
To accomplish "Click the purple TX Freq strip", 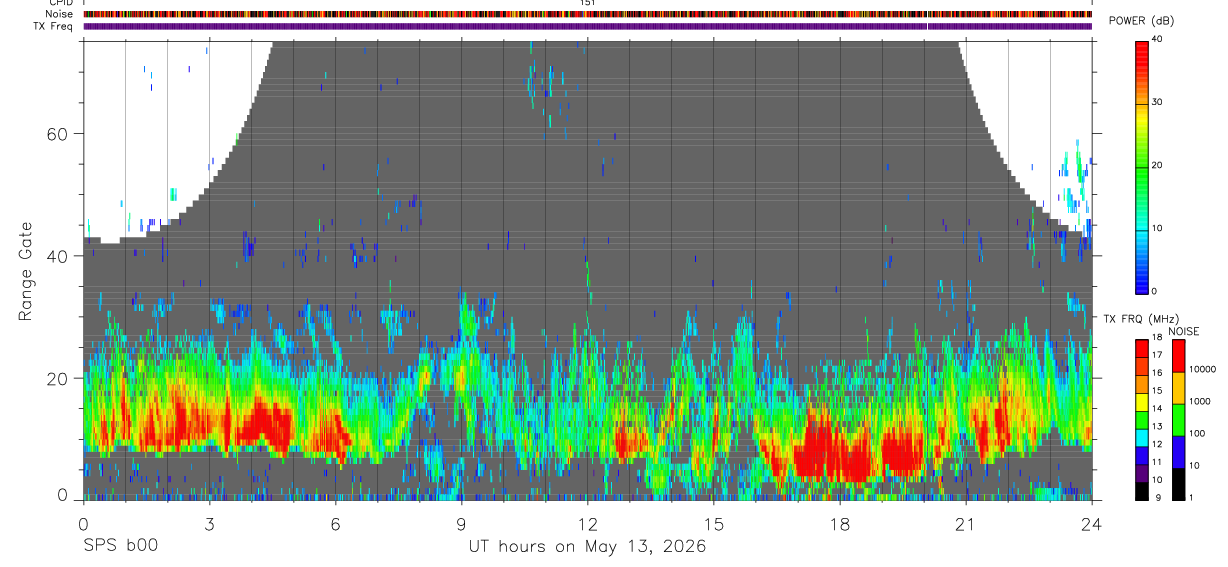I will [x=588, y=26].
